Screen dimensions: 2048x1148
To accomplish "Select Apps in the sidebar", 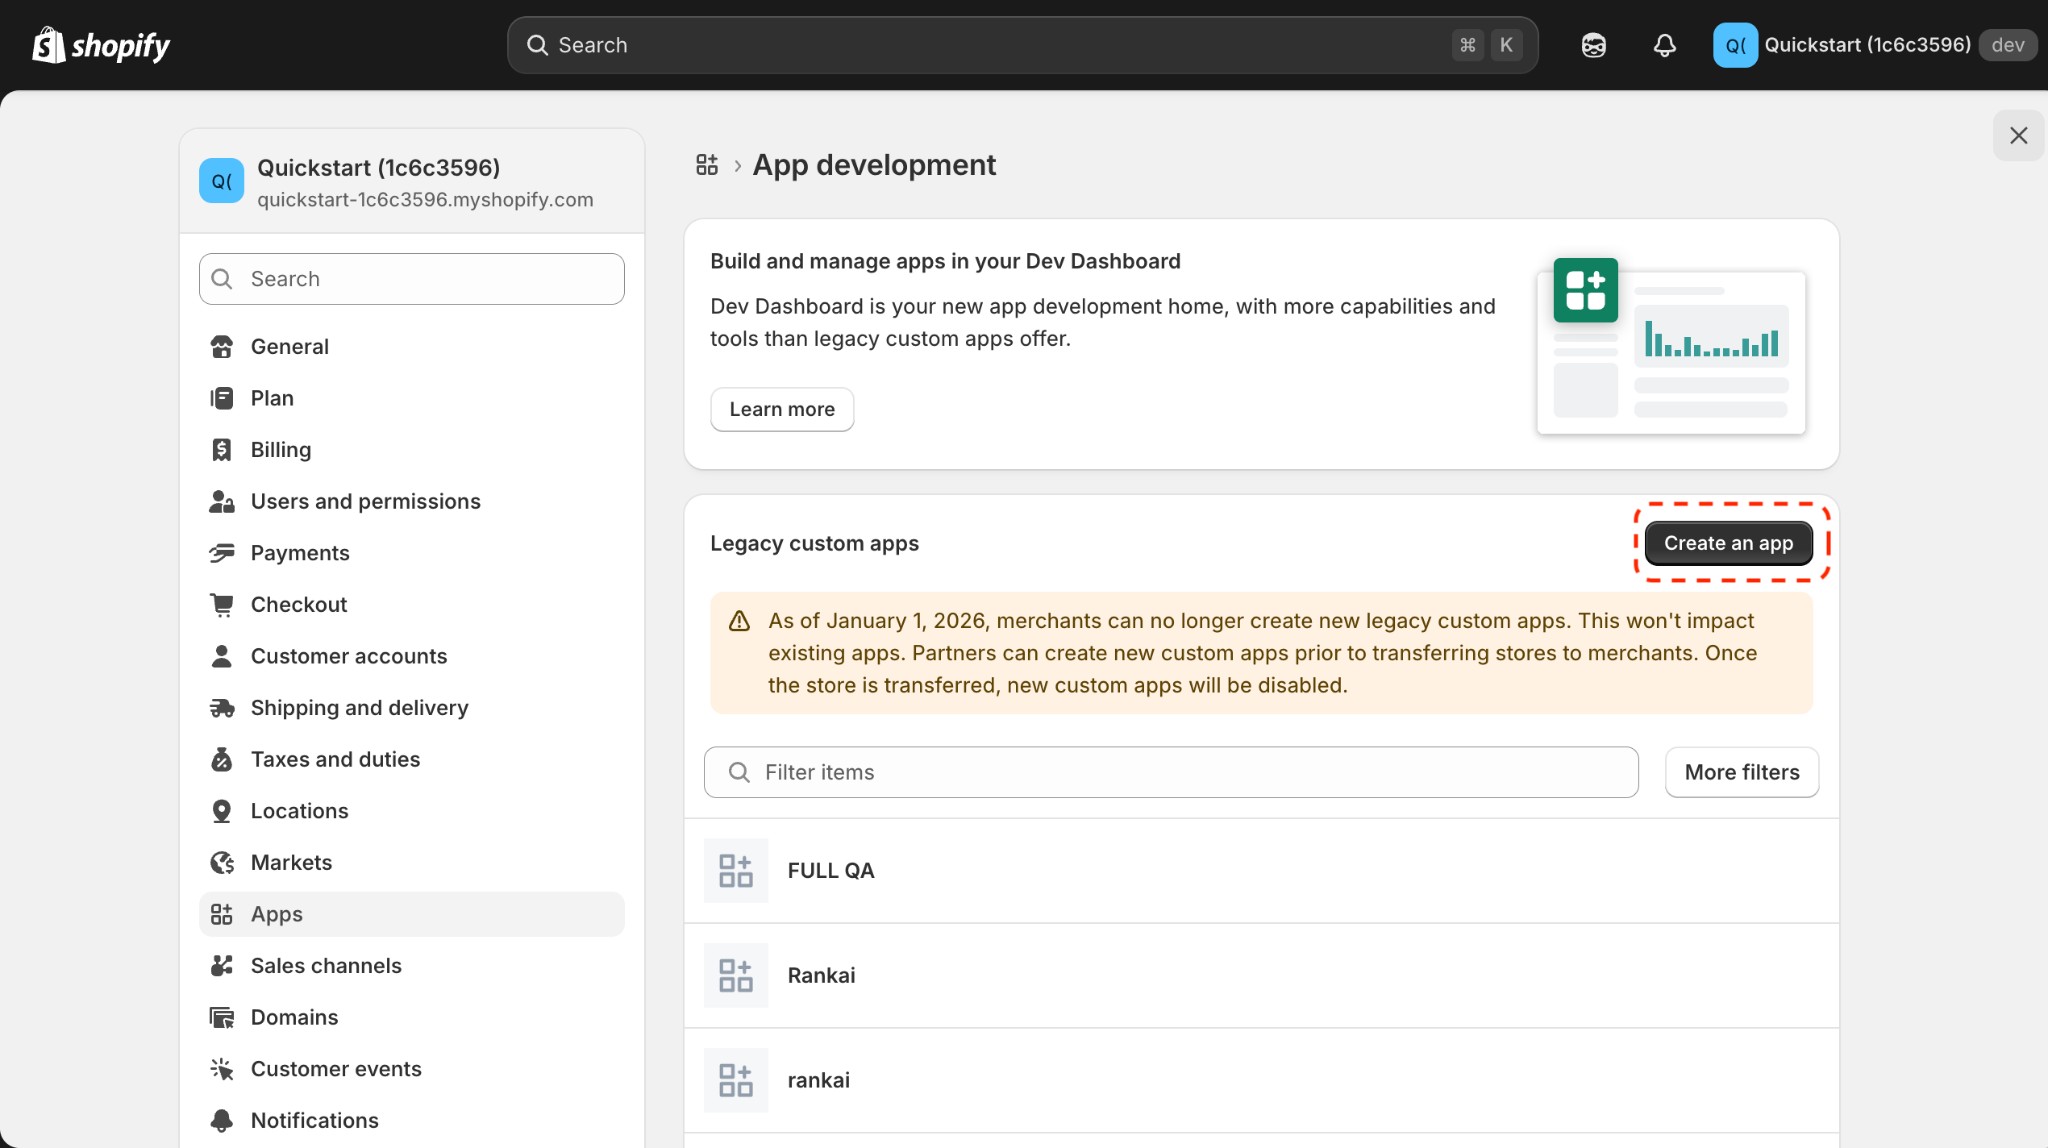I will click(x=276, y=913).
